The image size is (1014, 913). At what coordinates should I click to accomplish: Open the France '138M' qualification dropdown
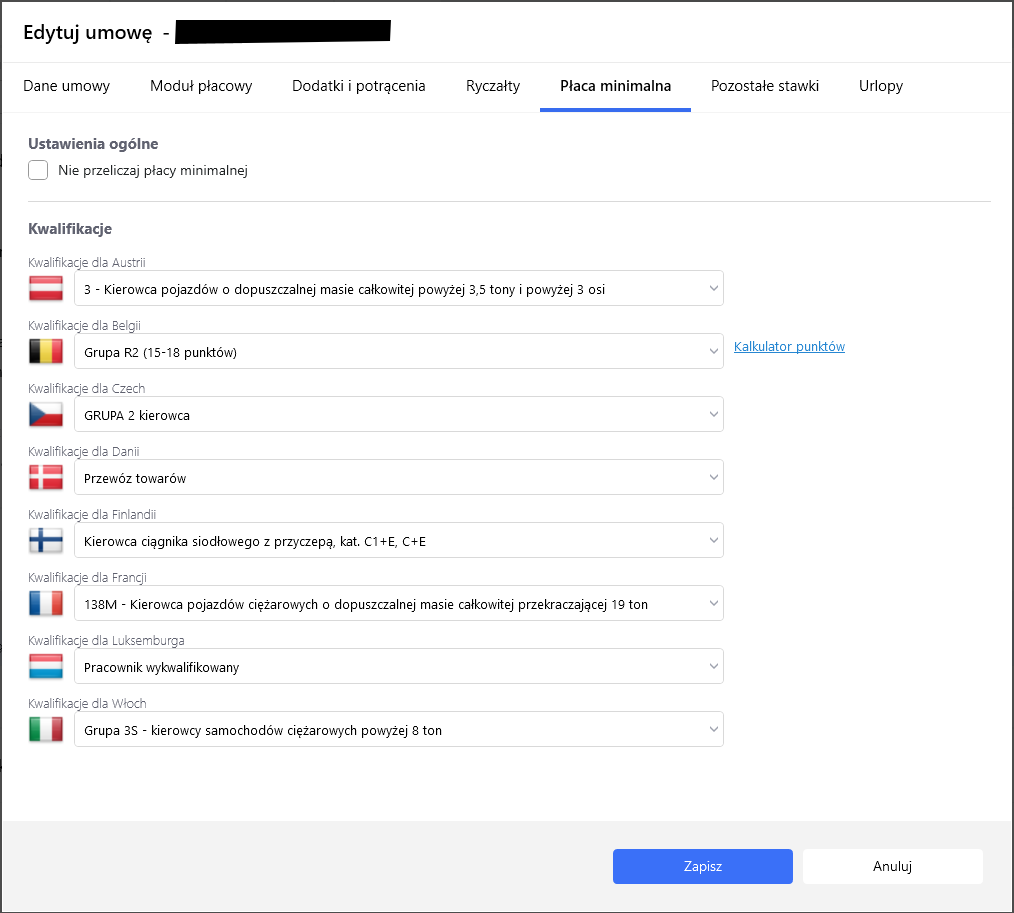(398, 604)
